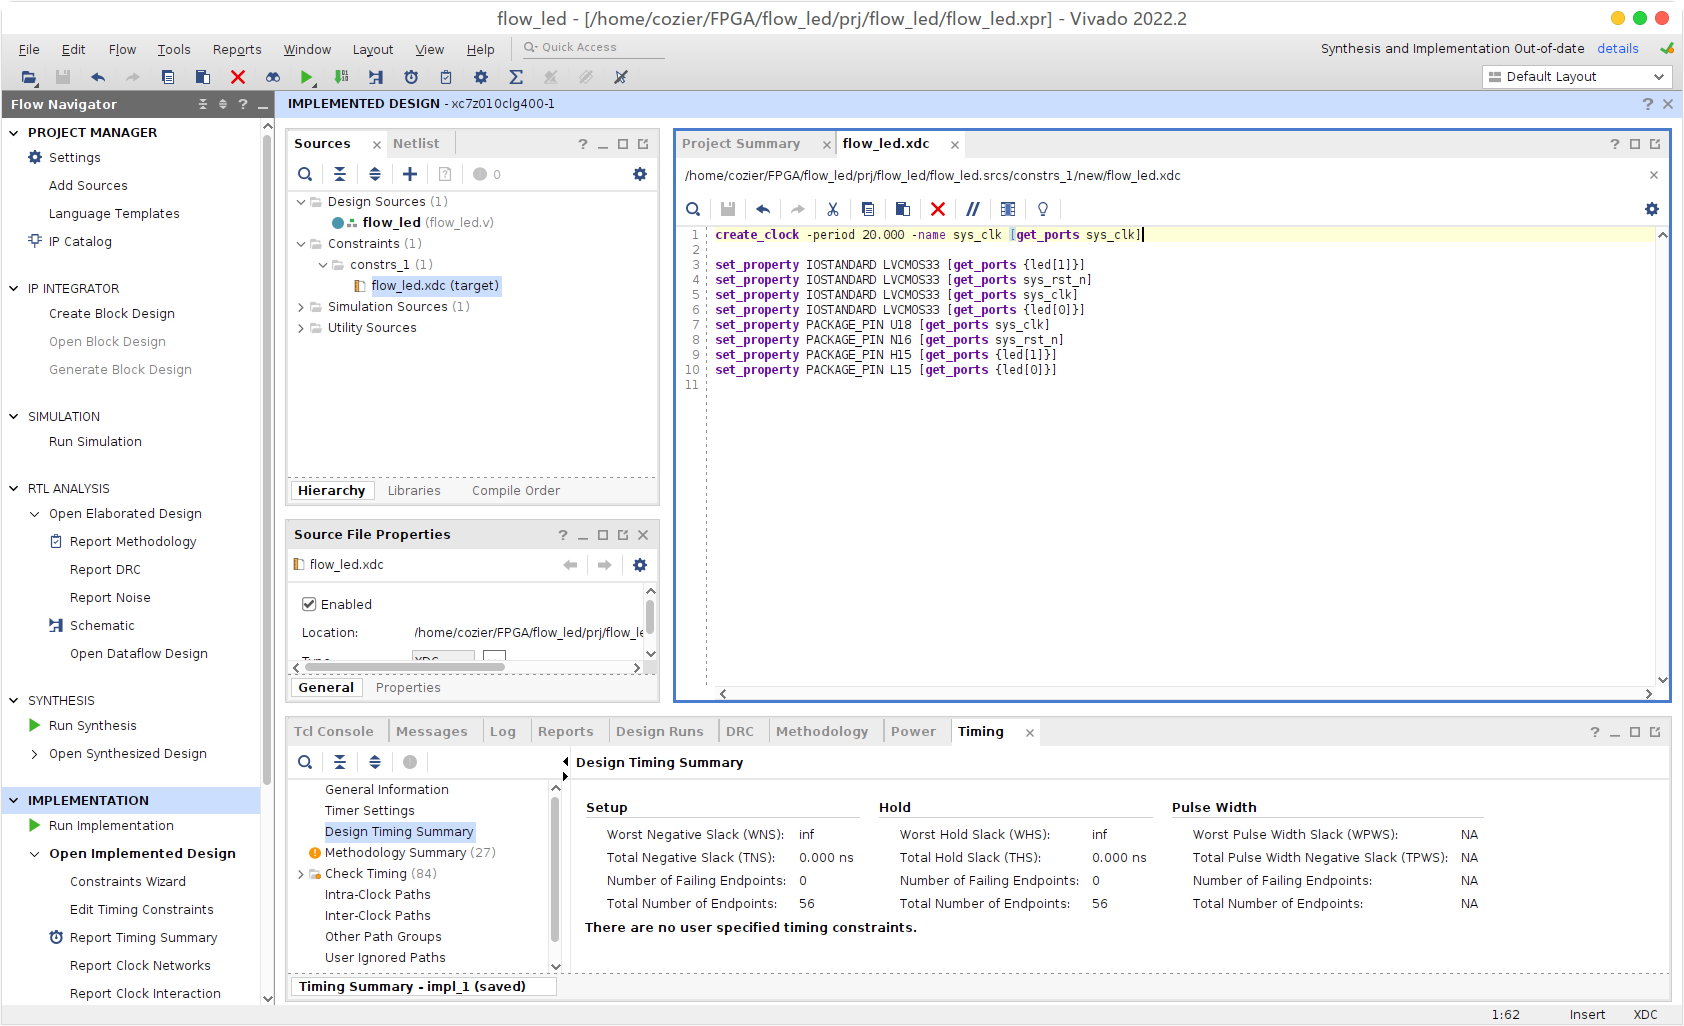Image resolution: width=1684 pixels, height=1026 pixels.
Task: Click the Generate Bitstream toolbar icon
Action: point(341,77)
